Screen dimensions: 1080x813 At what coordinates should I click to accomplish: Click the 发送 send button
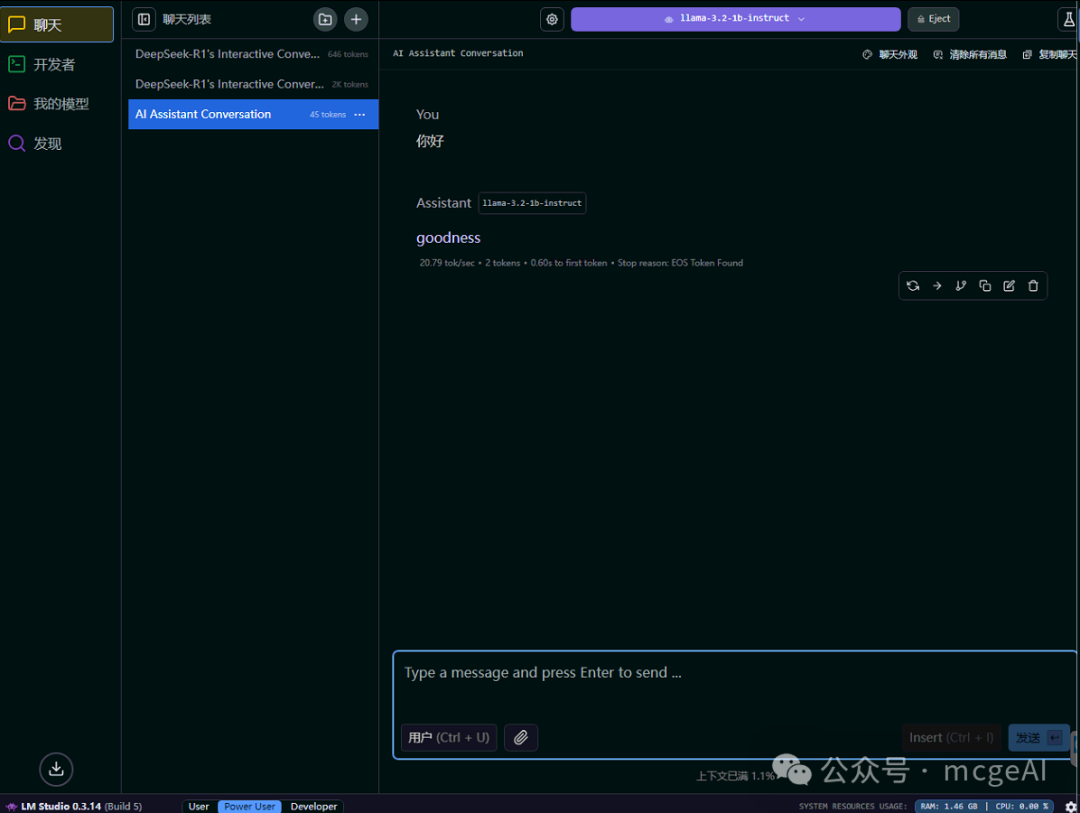pyautogui.click(x=1039, y=737)
